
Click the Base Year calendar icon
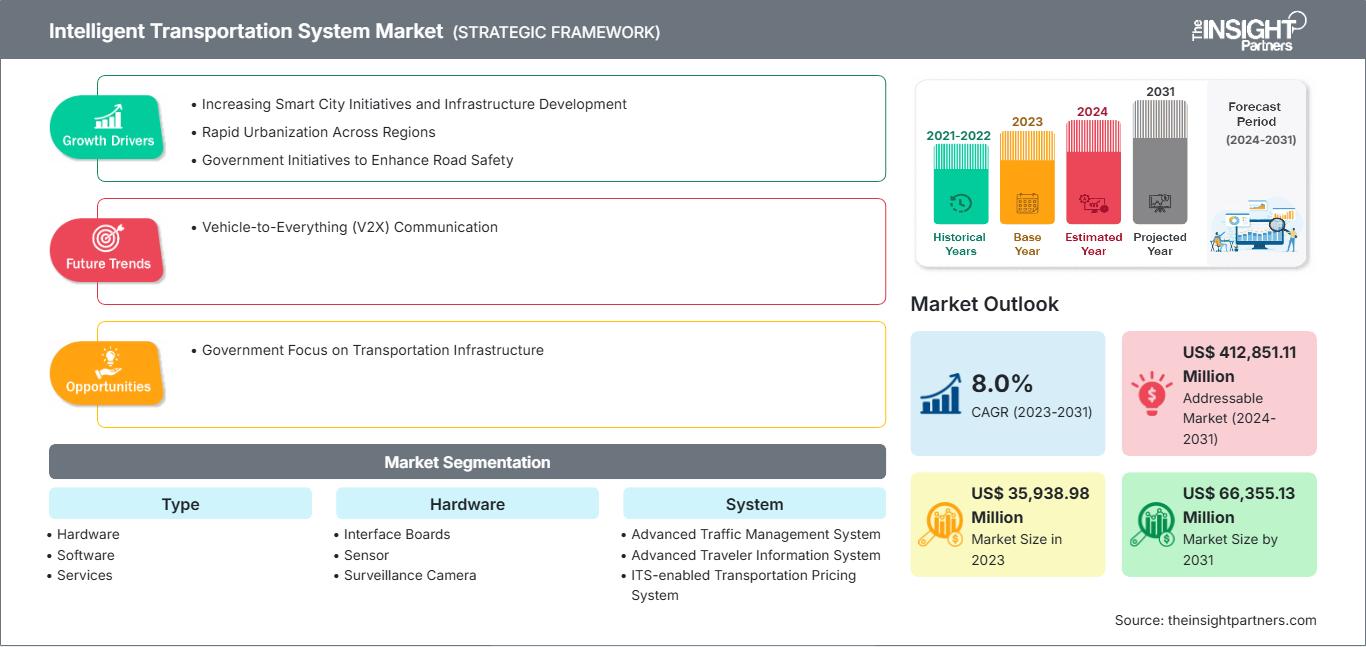click(x=1027, y=204)
